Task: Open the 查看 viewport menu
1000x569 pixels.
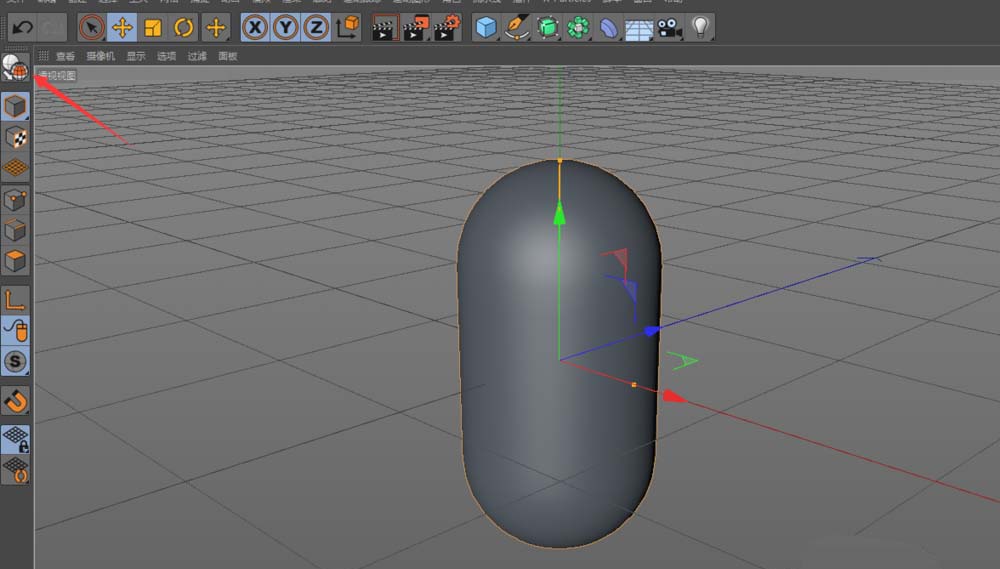Action: pos(65,56)
